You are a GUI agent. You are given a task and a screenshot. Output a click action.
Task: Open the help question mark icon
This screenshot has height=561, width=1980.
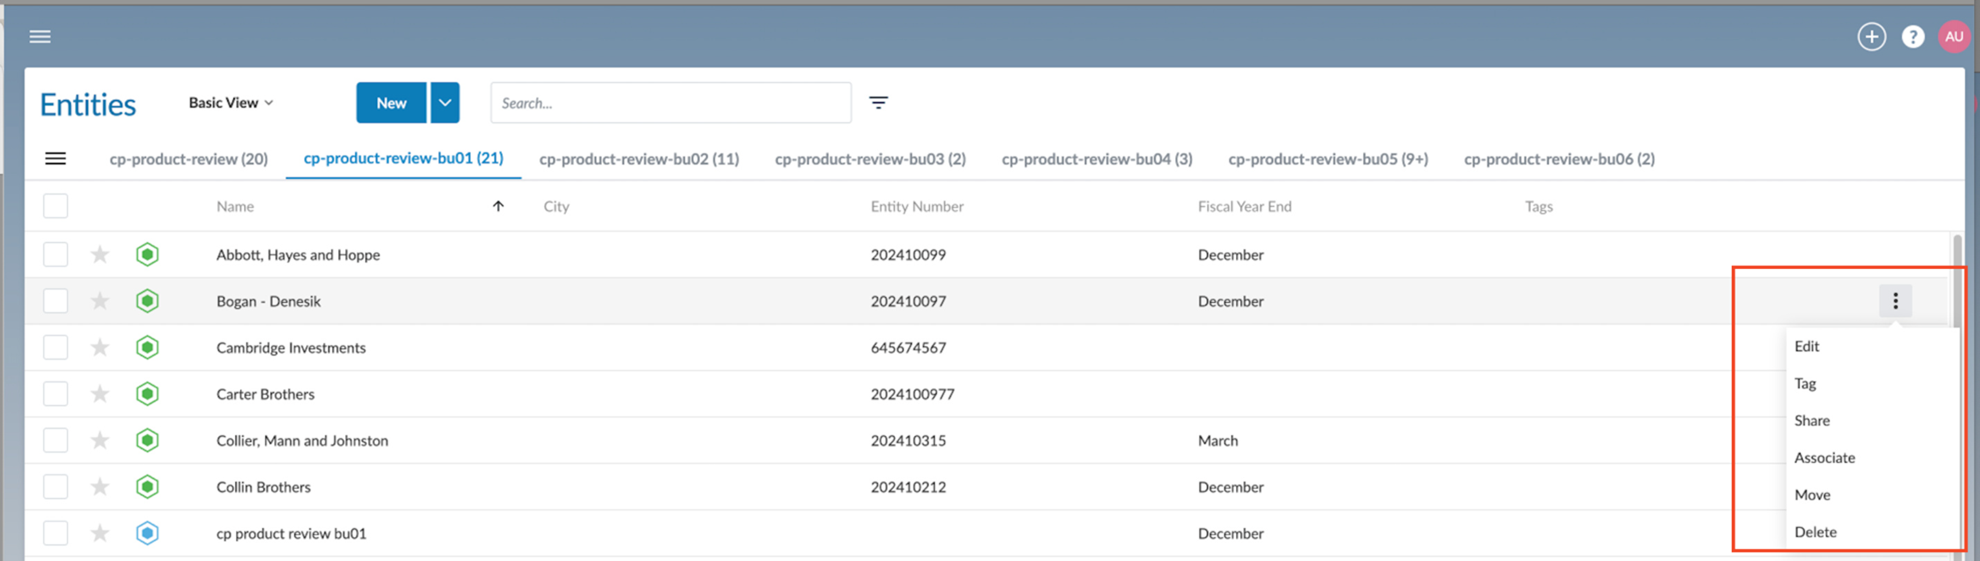coord(1912,37)
